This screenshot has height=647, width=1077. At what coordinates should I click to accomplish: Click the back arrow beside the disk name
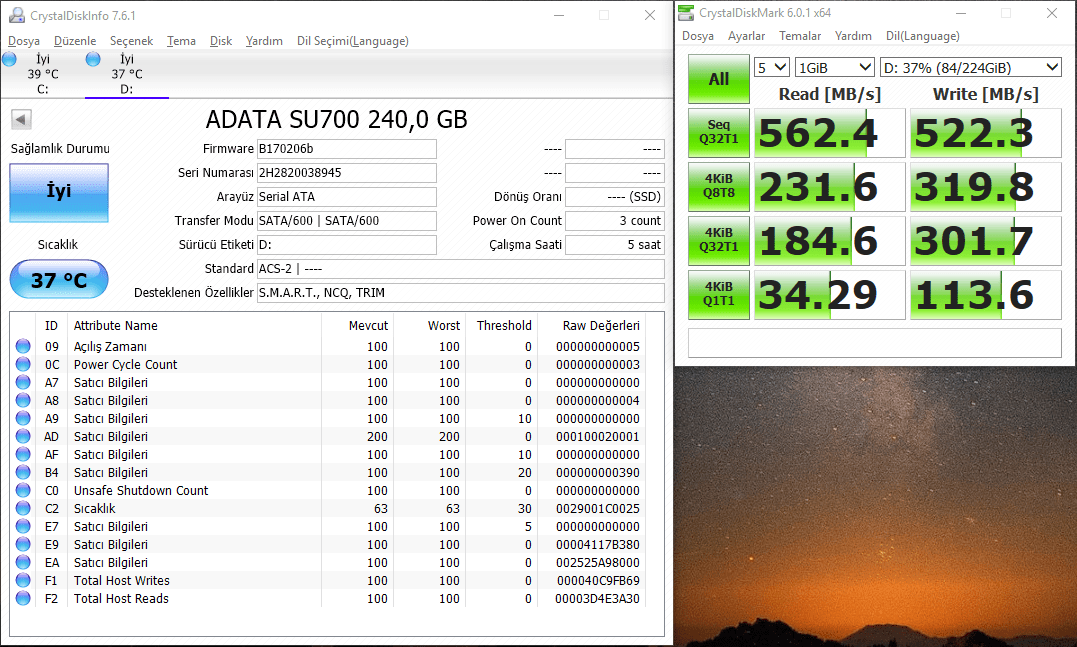point(21,120)
